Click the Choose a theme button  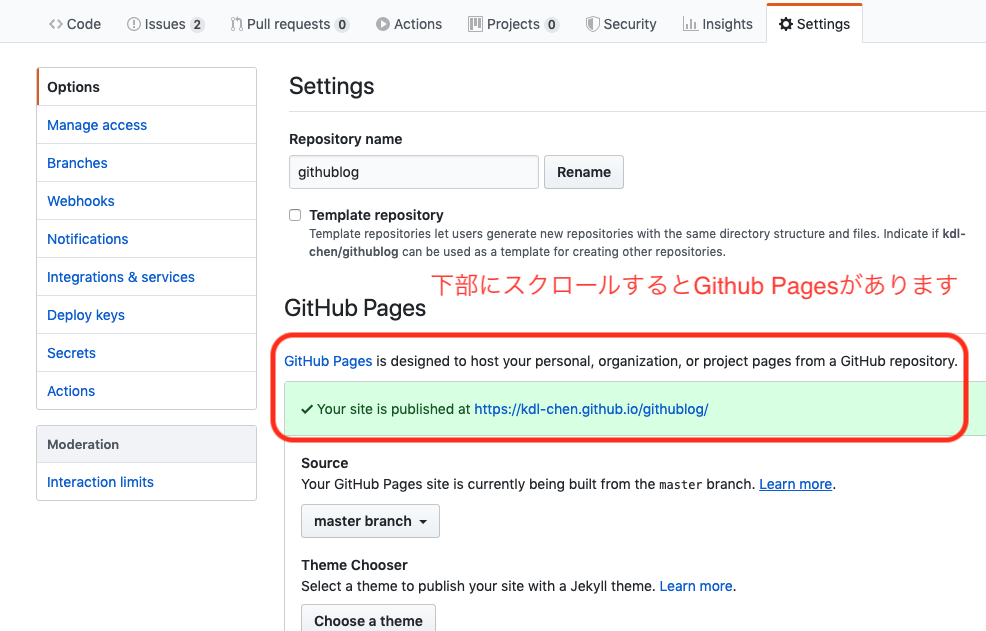(x=368, y=618)
